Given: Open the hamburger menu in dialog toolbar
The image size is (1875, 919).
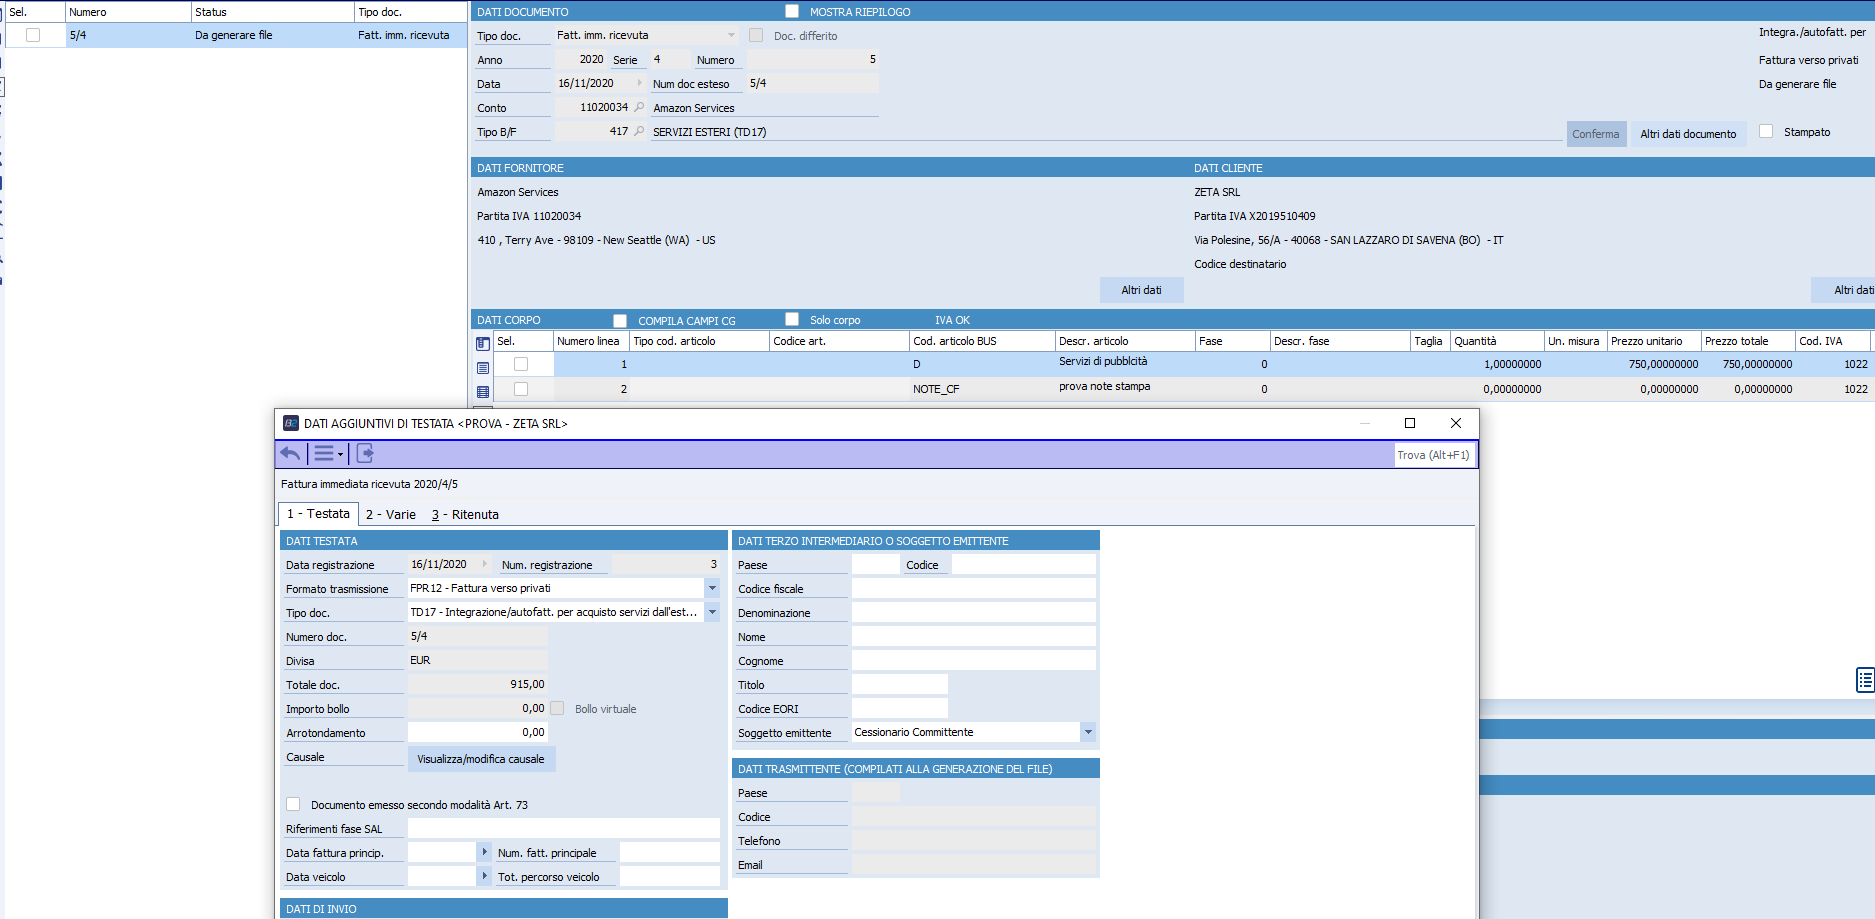Looking at the screenshot, I should point(326,454).
